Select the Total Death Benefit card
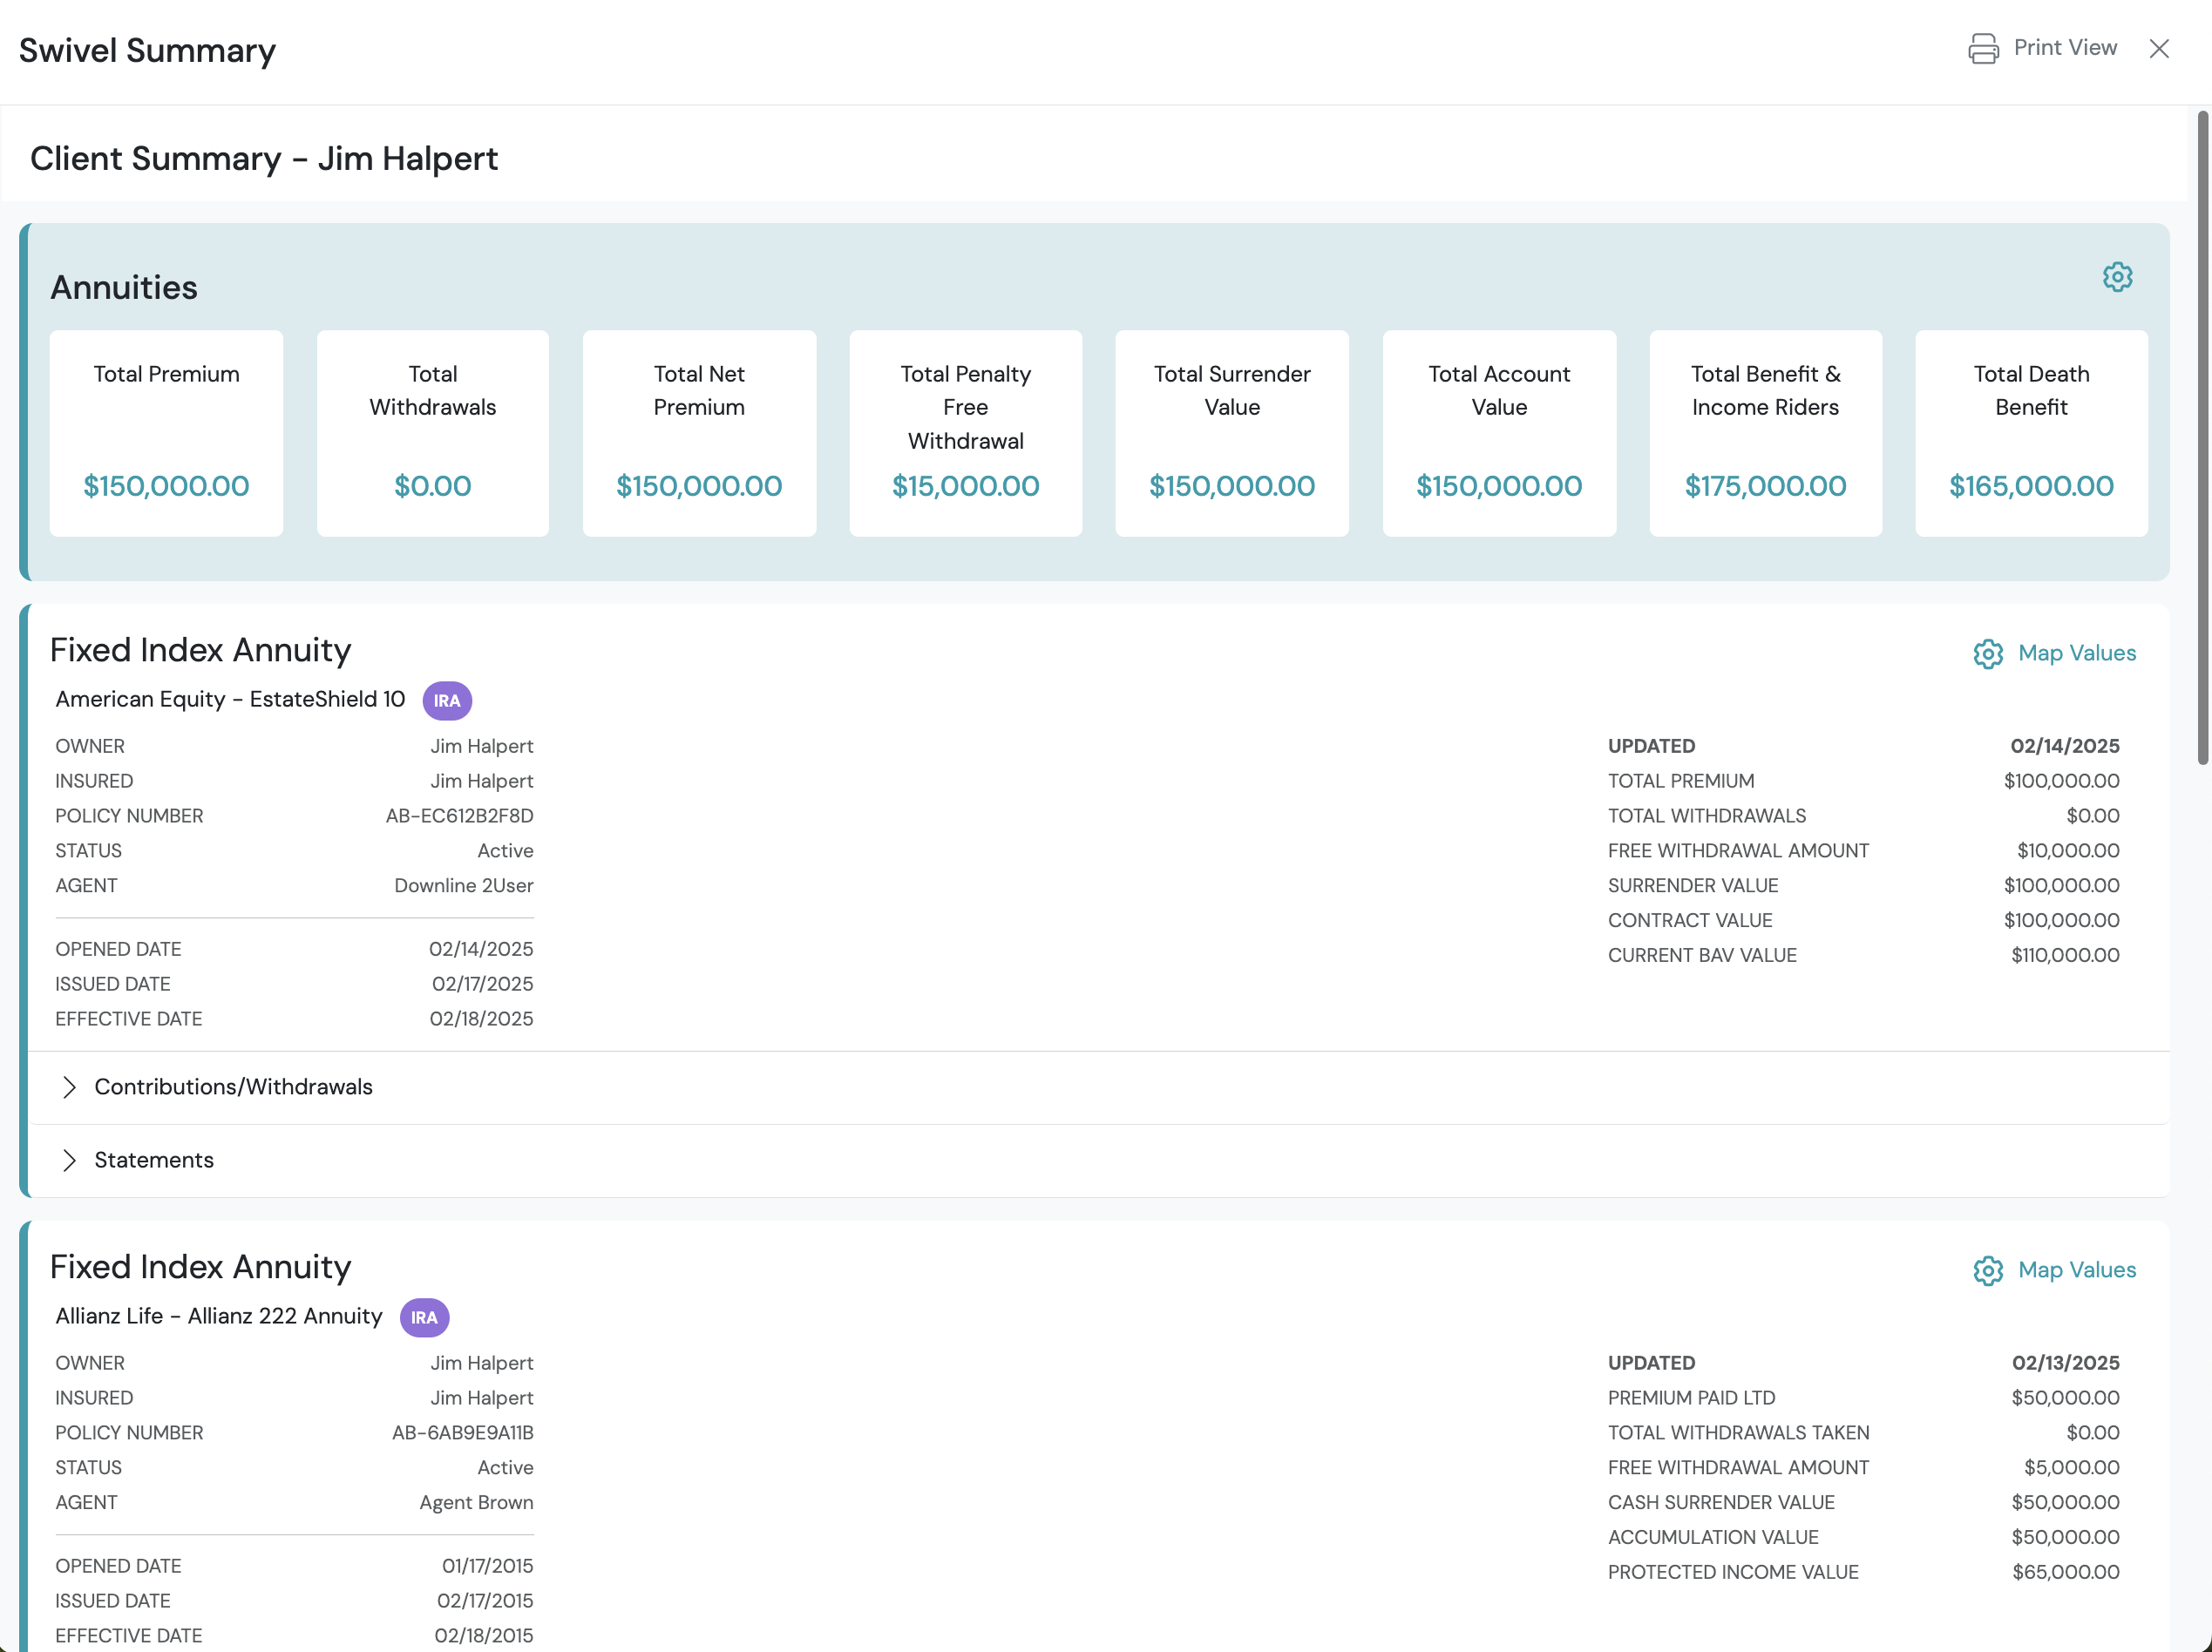 (x=2031, y=433)
